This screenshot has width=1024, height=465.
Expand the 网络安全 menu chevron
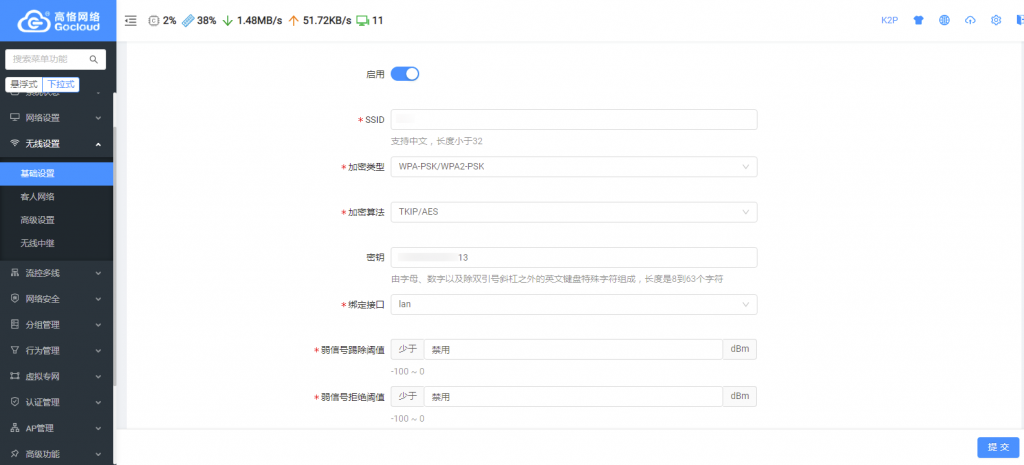(x=98, y=299)
